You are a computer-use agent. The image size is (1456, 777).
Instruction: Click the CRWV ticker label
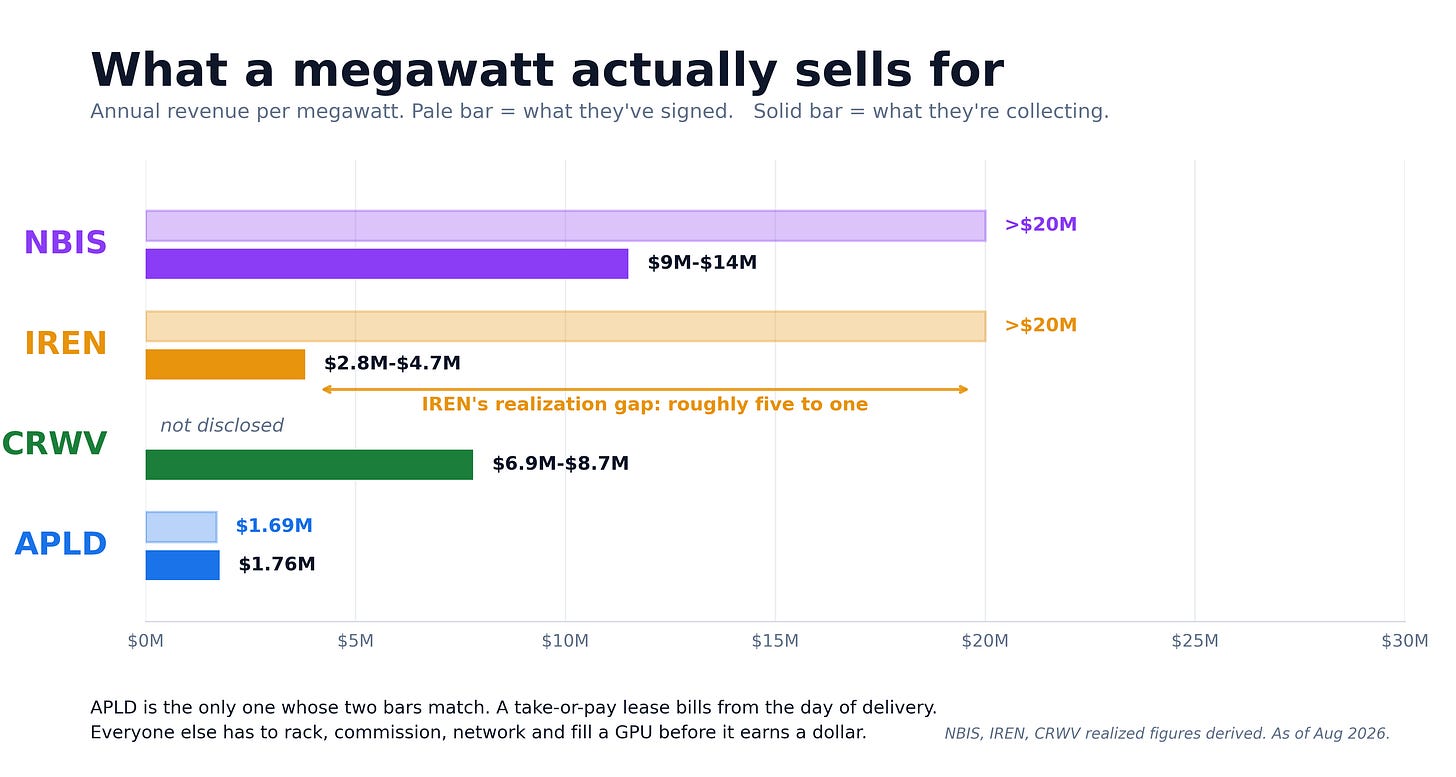[54, 444]
